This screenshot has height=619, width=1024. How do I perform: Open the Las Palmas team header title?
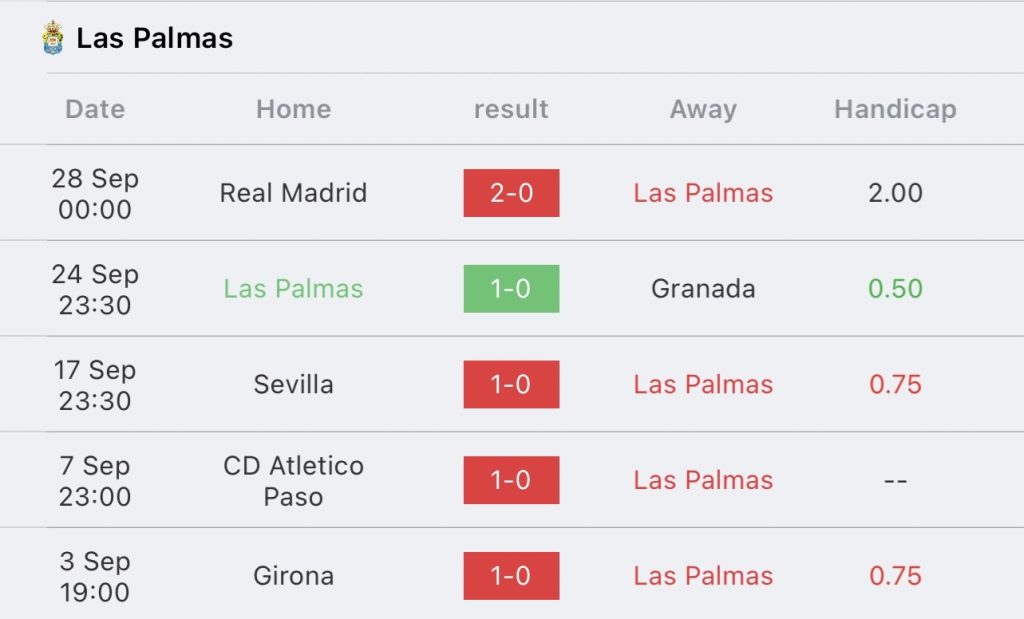(155, 38)
